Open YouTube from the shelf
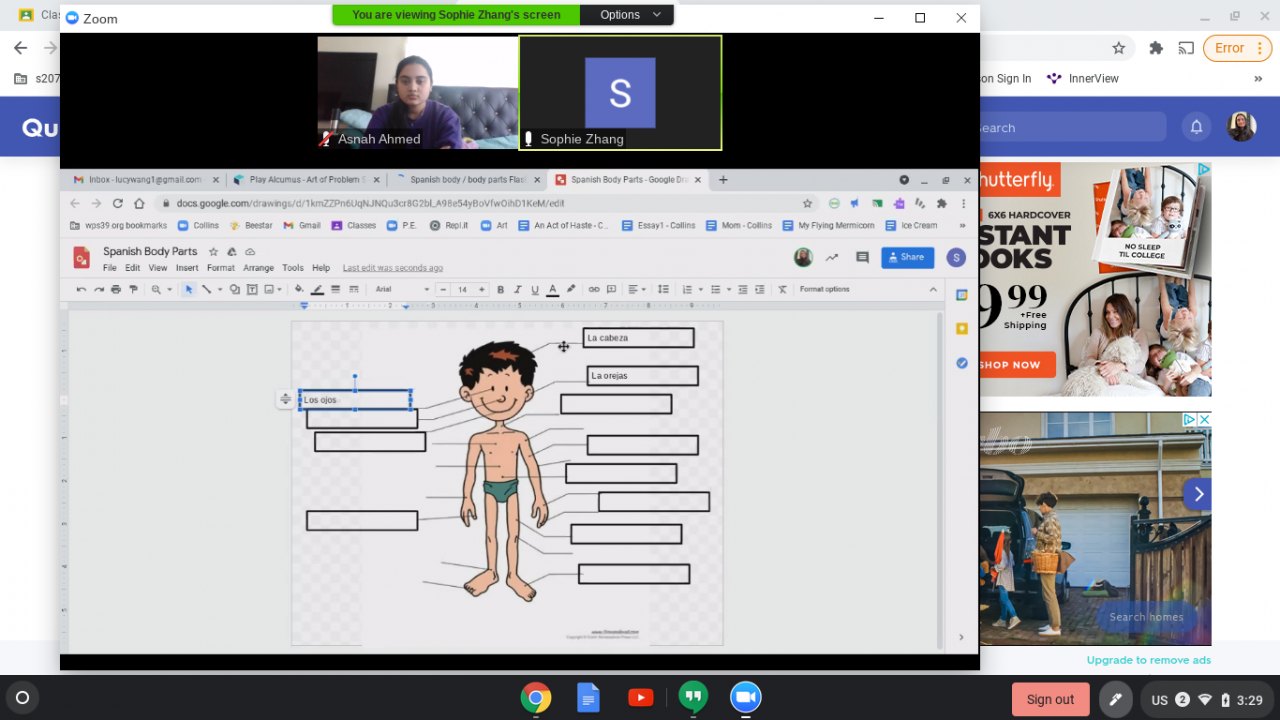Screen dimensions: 1280x720 point(640,698)
